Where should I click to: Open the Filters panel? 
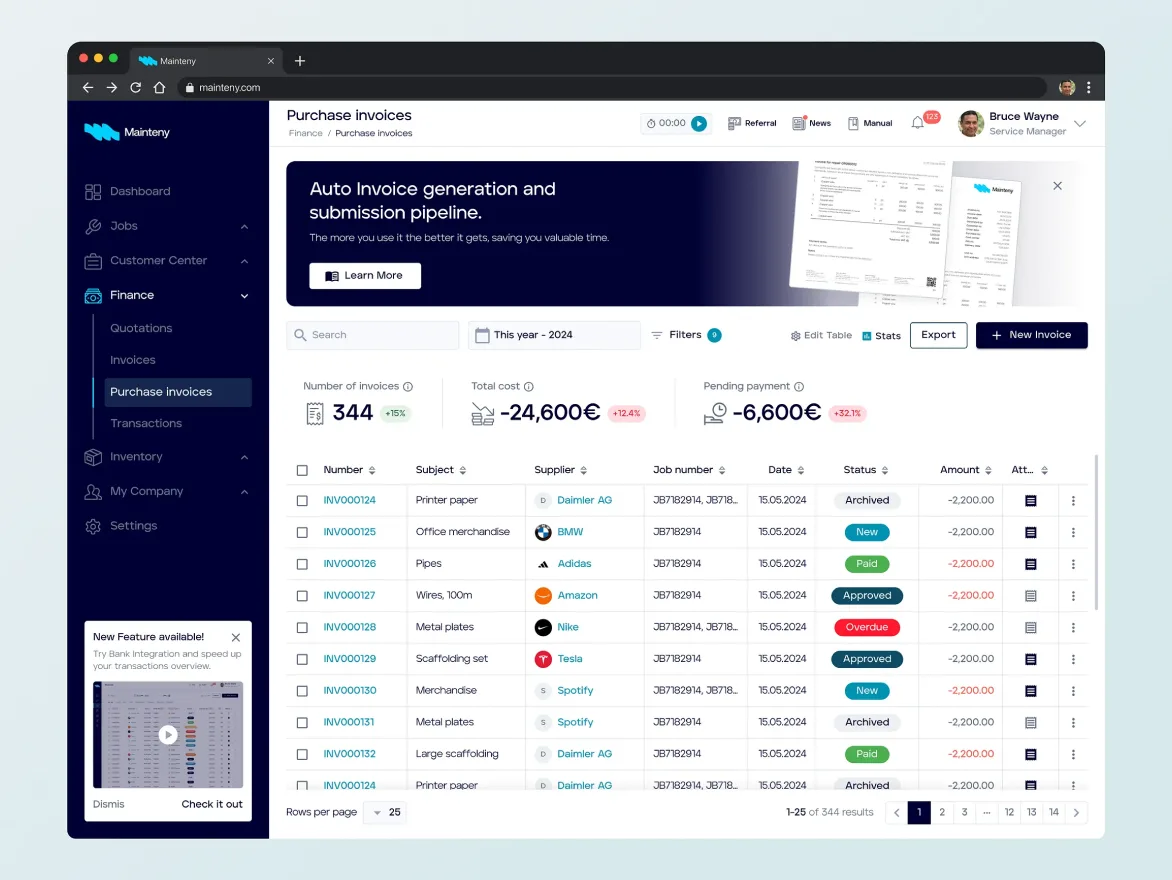pyautogui.click(x=685, y=335)
